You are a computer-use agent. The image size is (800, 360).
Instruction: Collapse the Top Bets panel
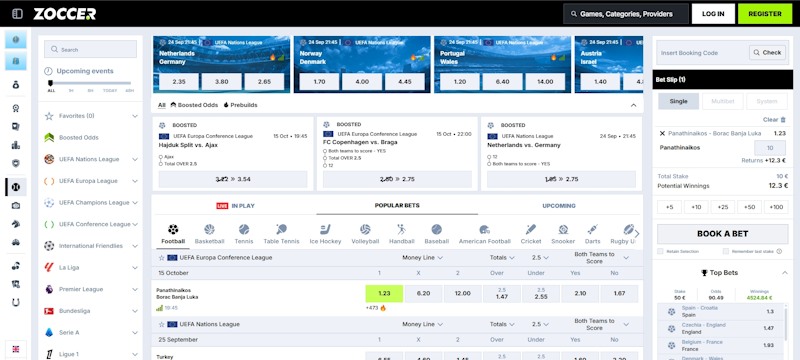coord(785,273)
